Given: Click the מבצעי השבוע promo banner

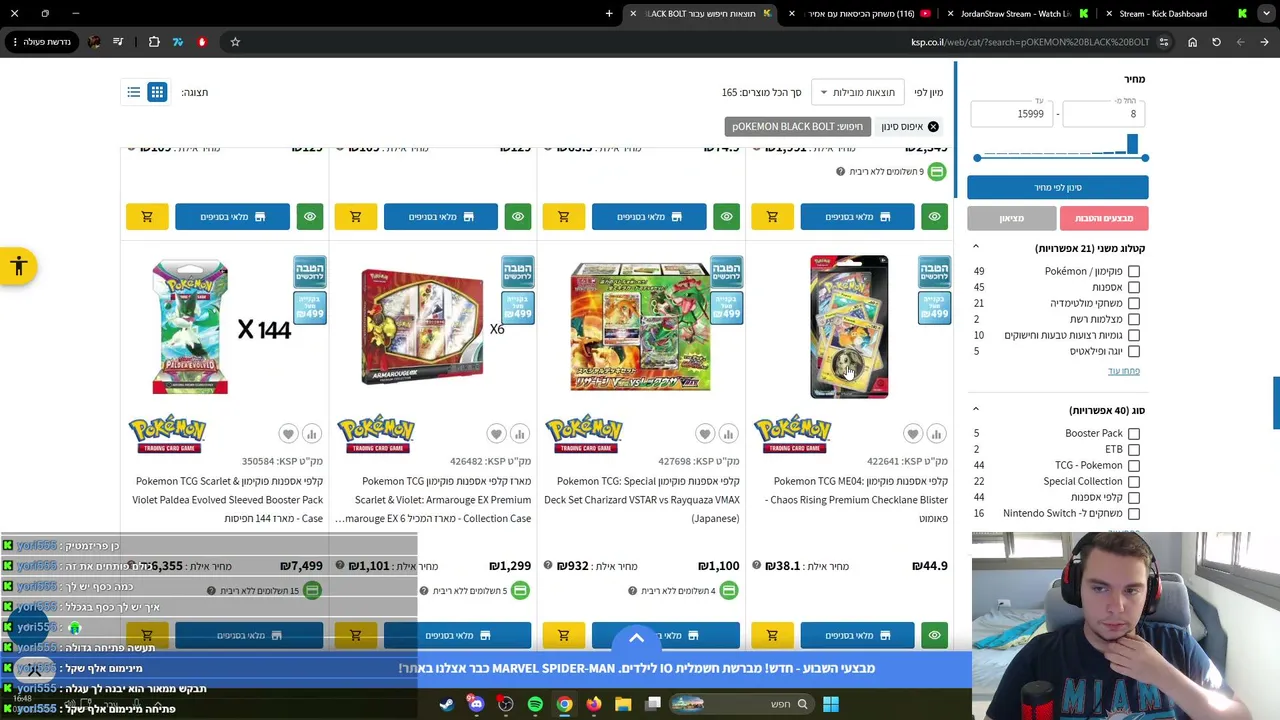Looking at the screenshot, I should pos(636,668).
